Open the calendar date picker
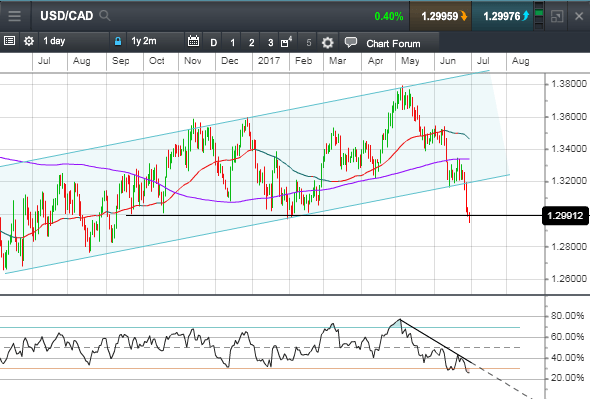Image resolution: width=590 pixels, height=399 pixels. pos(193,41)
